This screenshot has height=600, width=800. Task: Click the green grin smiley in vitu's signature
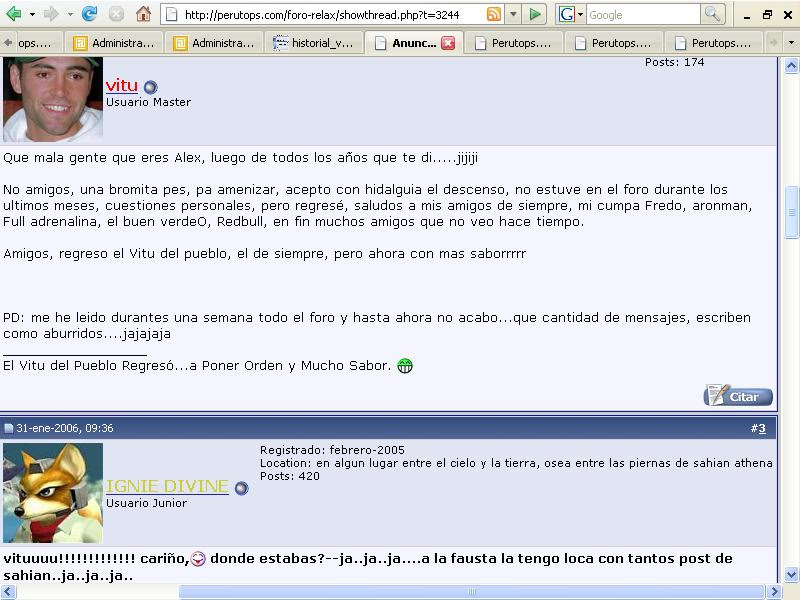click(403, 366)
